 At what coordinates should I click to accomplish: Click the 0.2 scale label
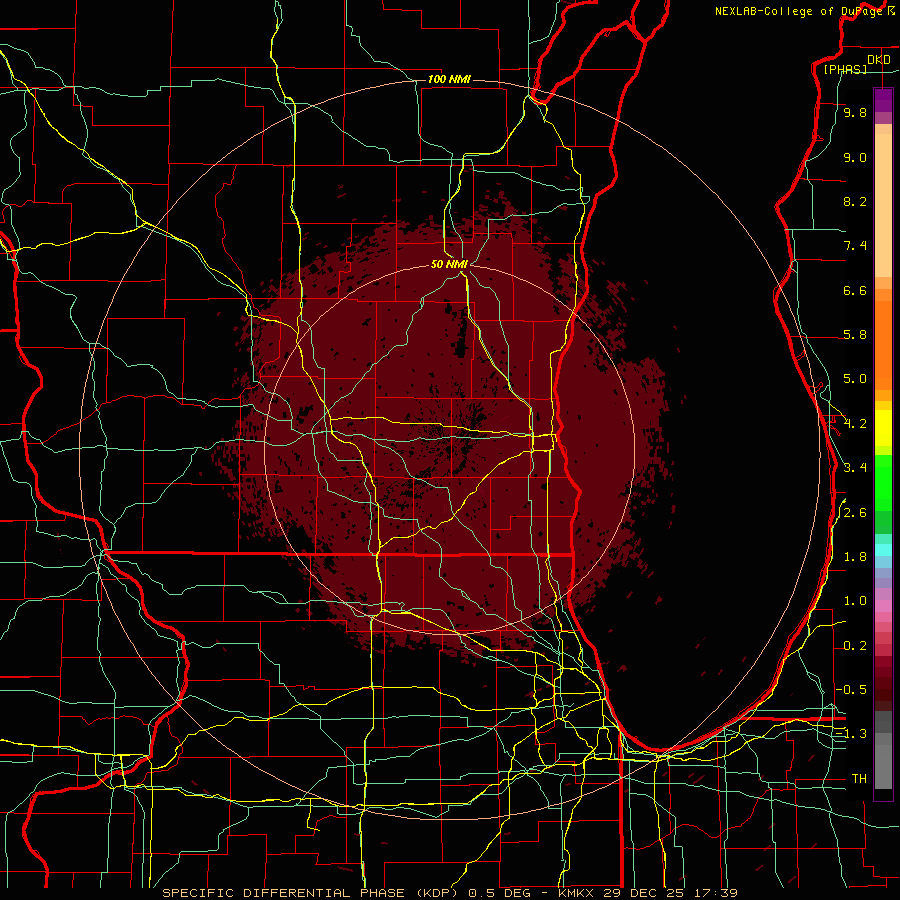855,646
